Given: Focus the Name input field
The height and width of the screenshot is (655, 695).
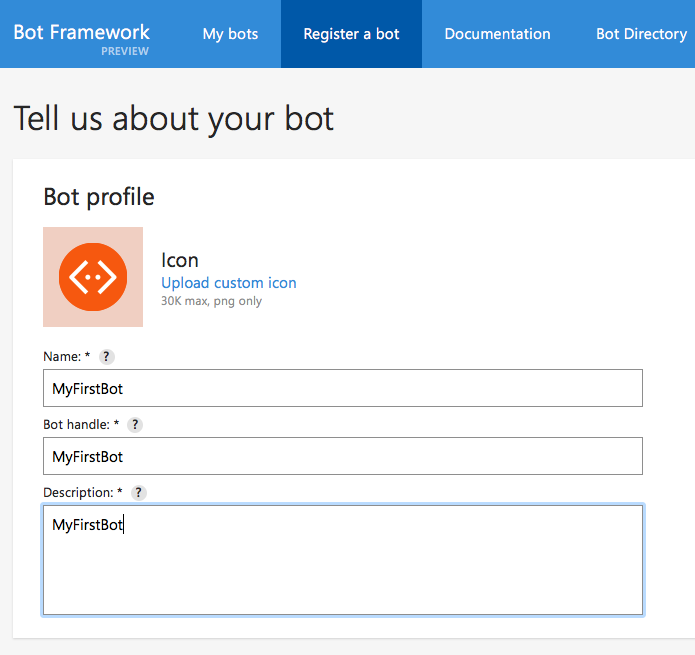Looking at the screenshot, I should (x=343, y=388).
